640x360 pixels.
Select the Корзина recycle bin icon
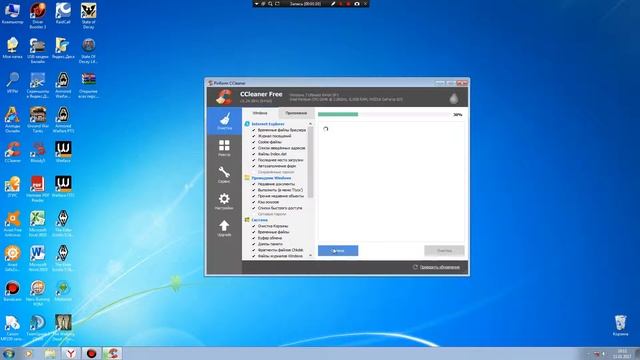coord(620,325)
